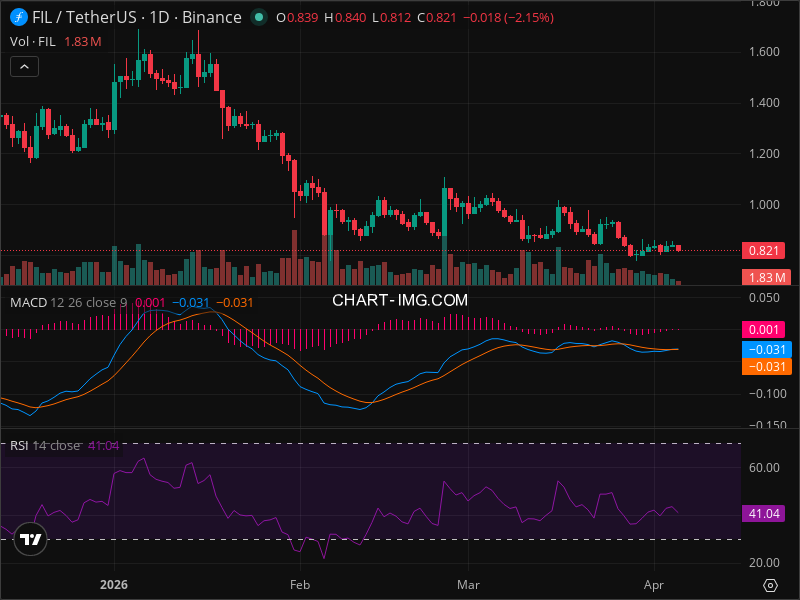Click the MACD 12 26 close 9 legend
This screenshot has width=800, height=600.
pos(69,303)
